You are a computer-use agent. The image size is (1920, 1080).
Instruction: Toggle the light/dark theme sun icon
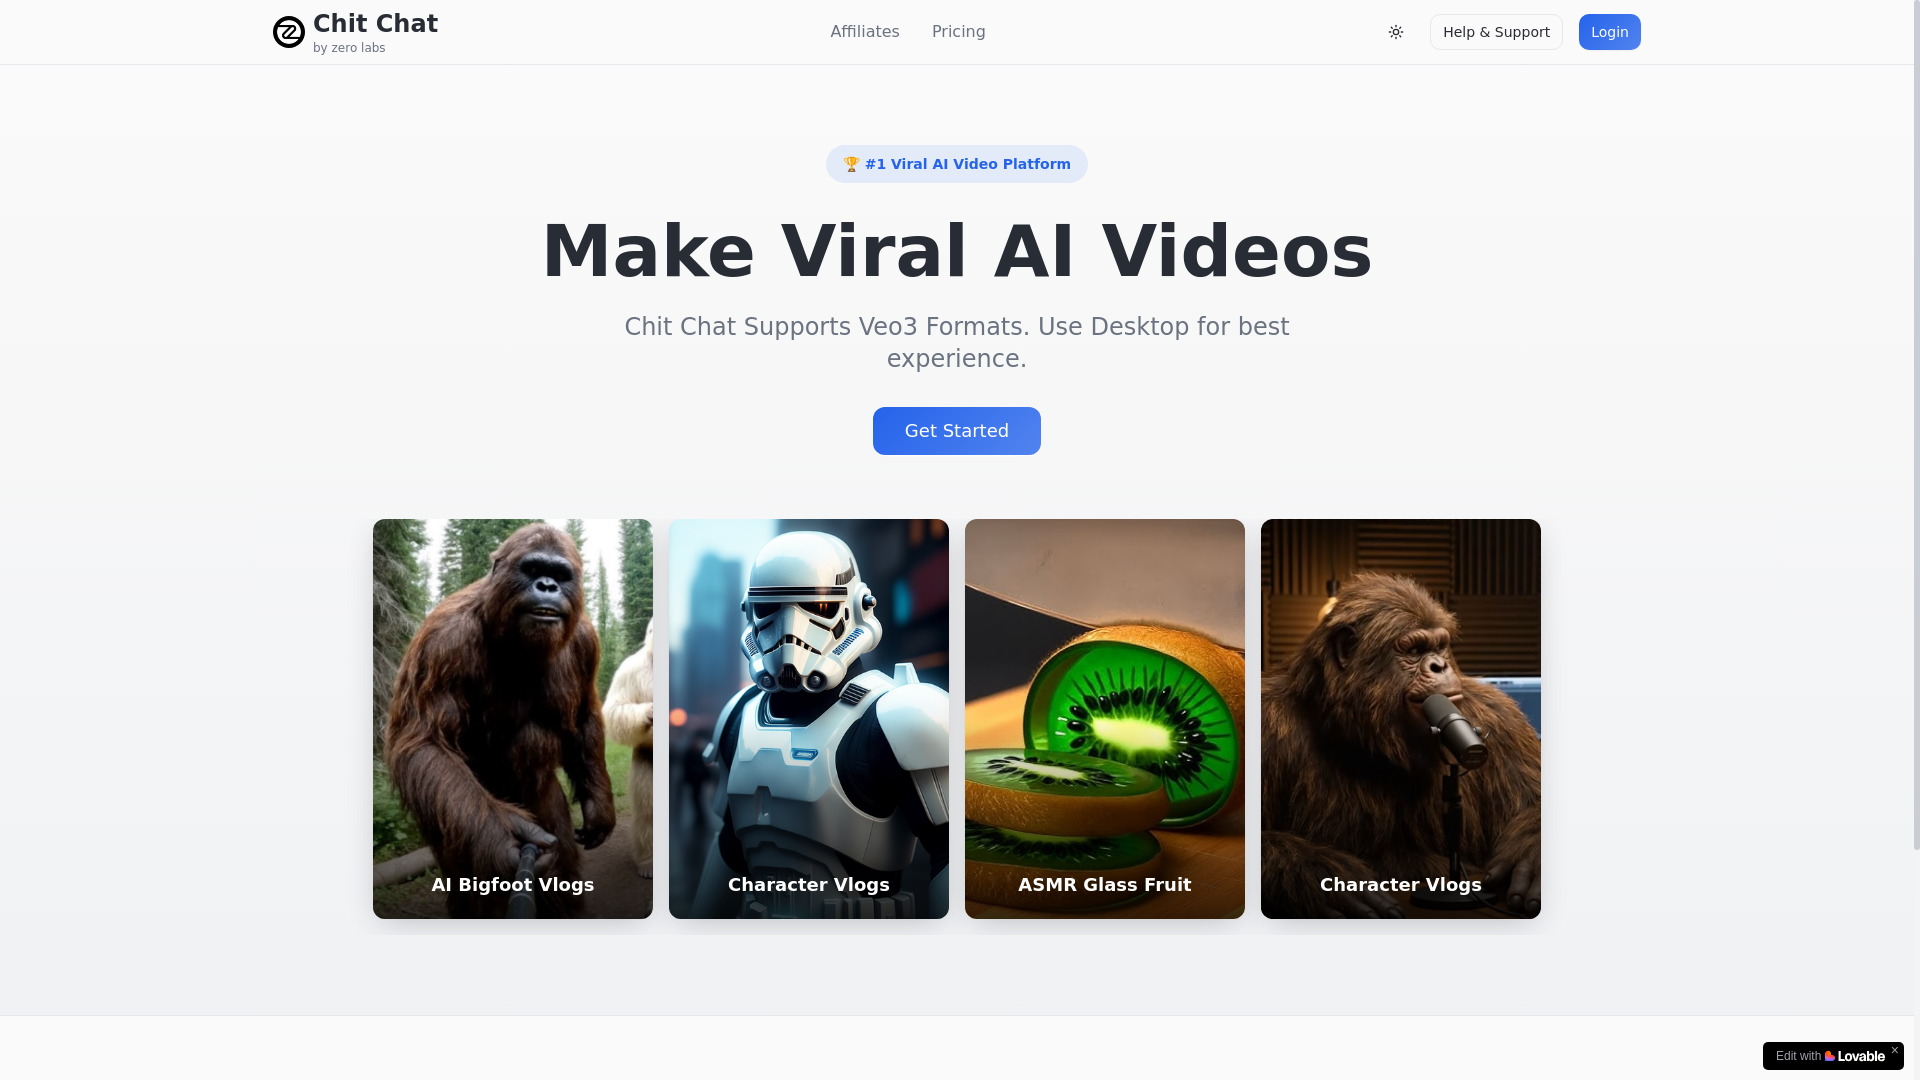click(x=1396, y=32)
